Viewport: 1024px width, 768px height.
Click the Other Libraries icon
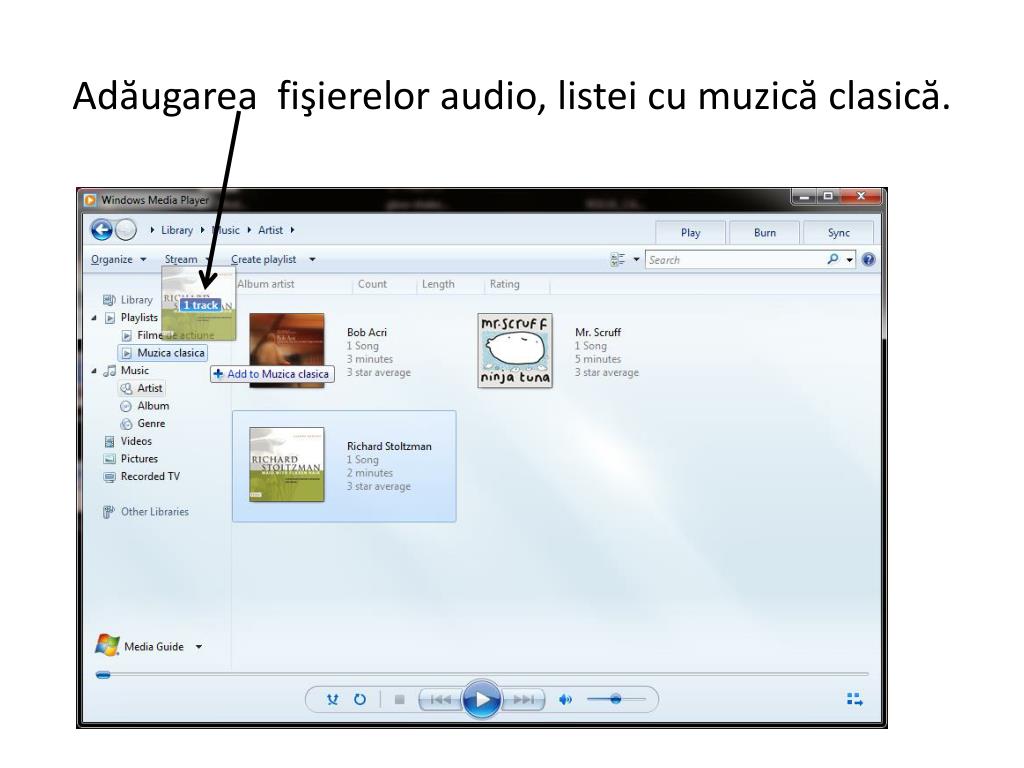[109, 512]
